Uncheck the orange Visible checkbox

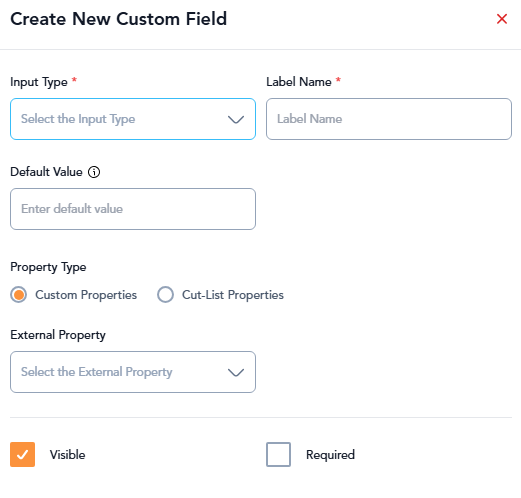22,454
